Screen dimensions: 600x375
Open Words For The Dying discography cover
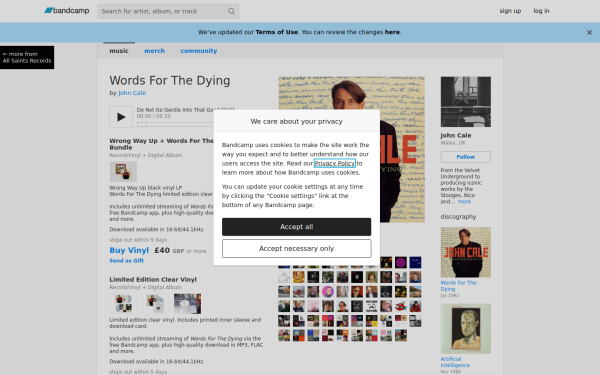click(466, 253)
